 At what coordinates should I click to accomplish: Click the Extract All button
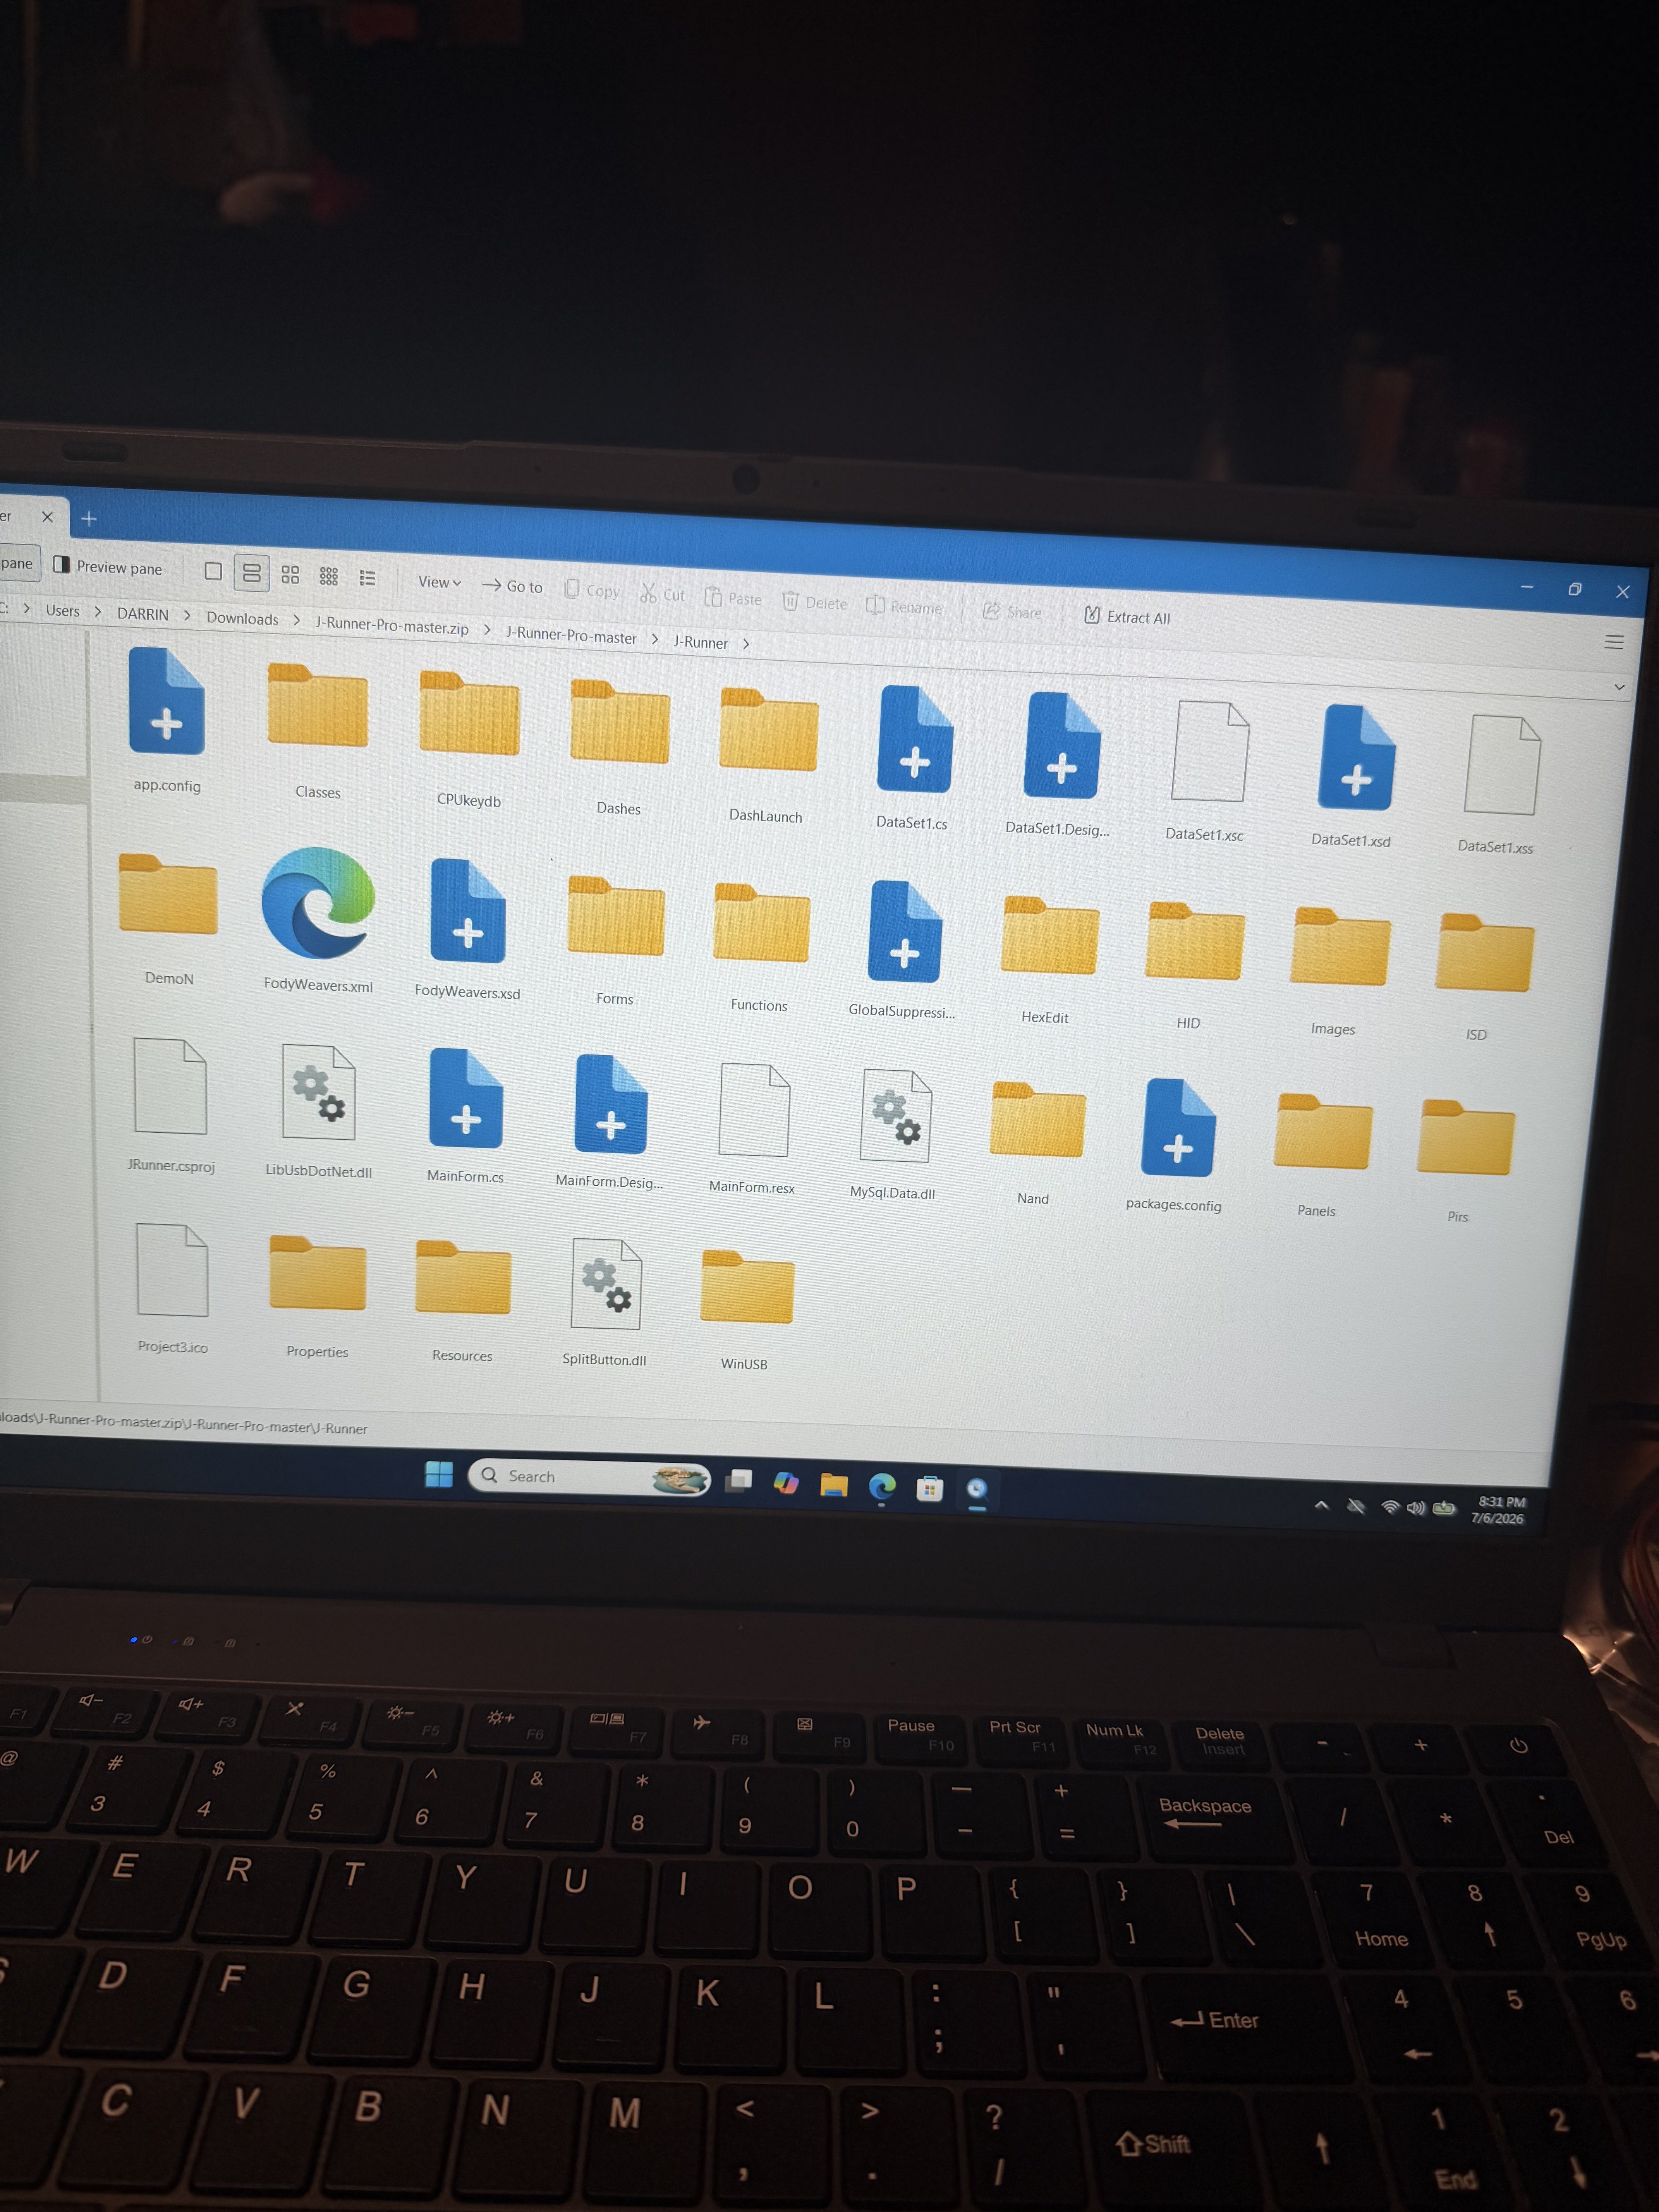(x=1127, y=616)
